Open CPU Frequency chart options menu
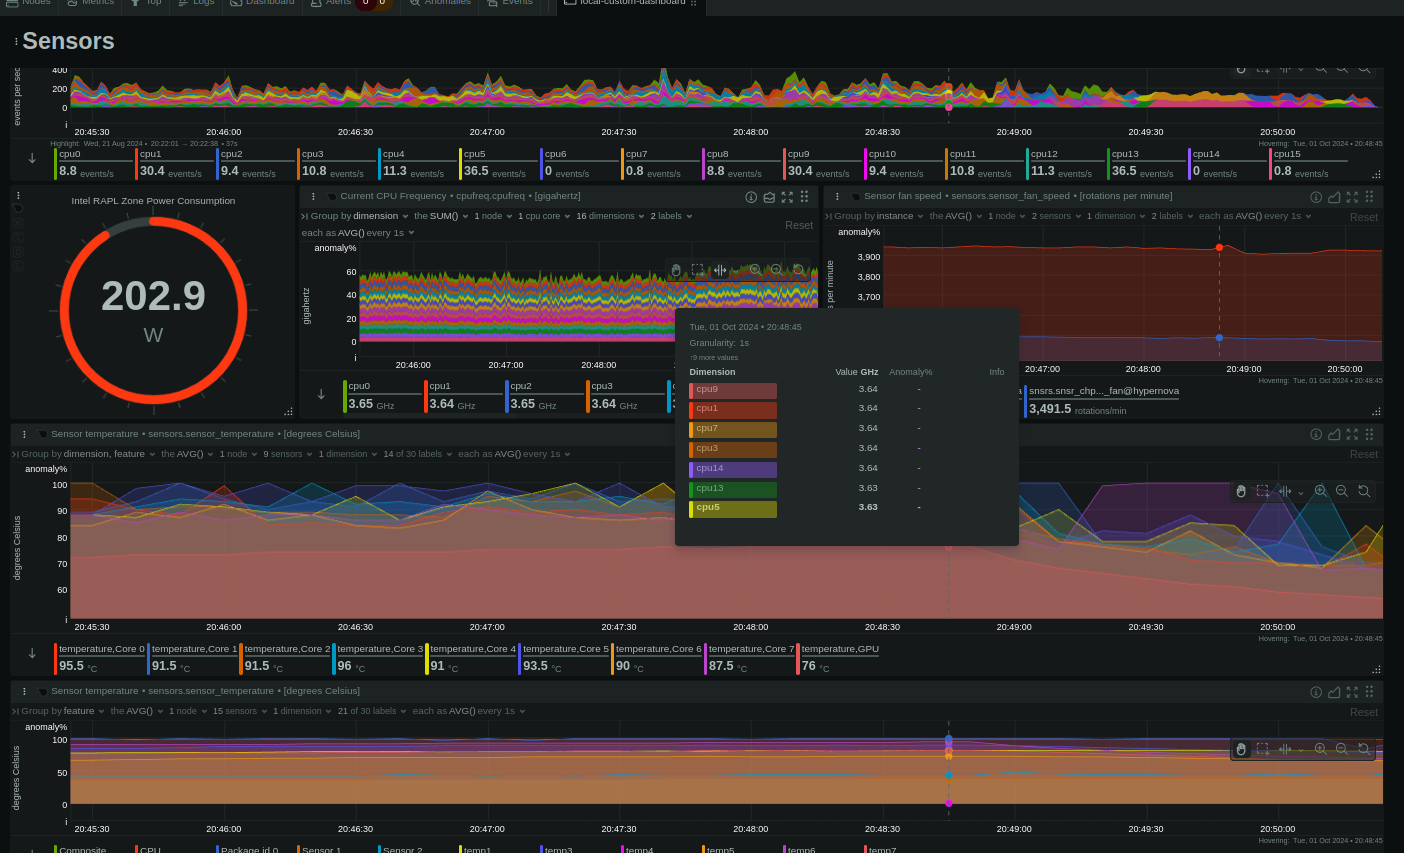 point(313,197)
